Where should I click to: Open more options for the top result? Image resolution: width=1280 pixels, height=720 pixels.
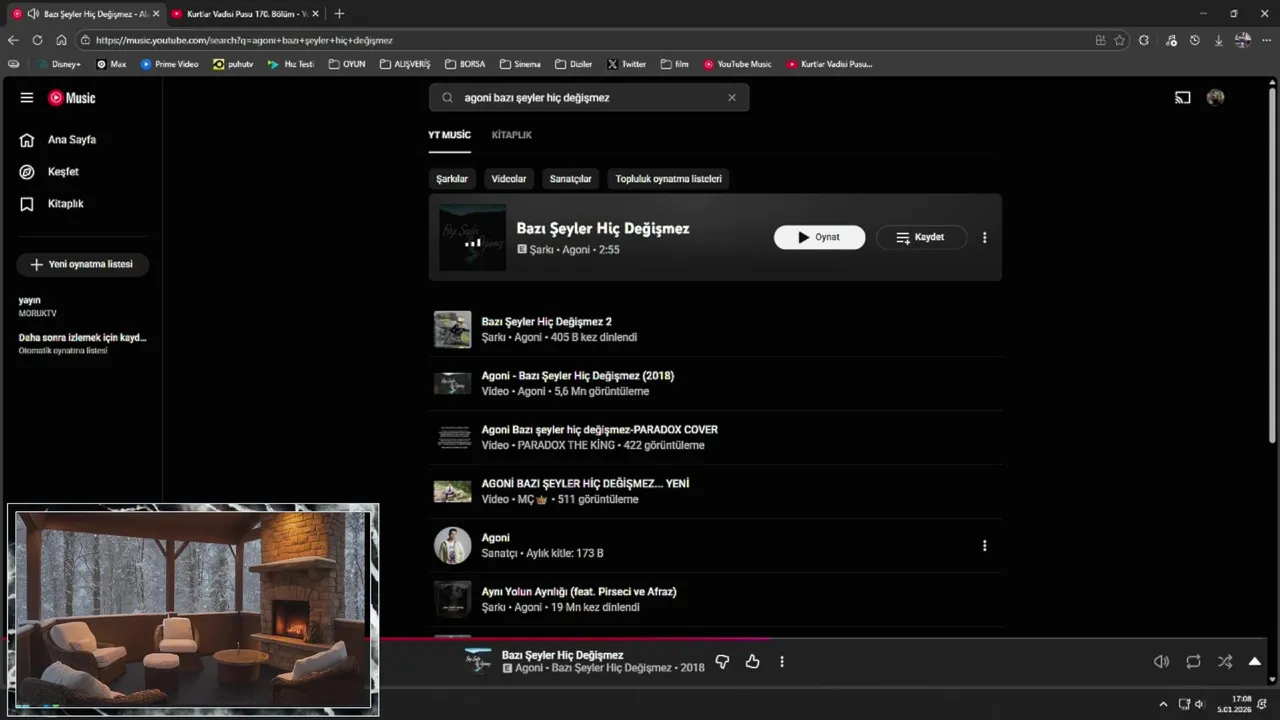pyautogui.click(x=984, y=238)
